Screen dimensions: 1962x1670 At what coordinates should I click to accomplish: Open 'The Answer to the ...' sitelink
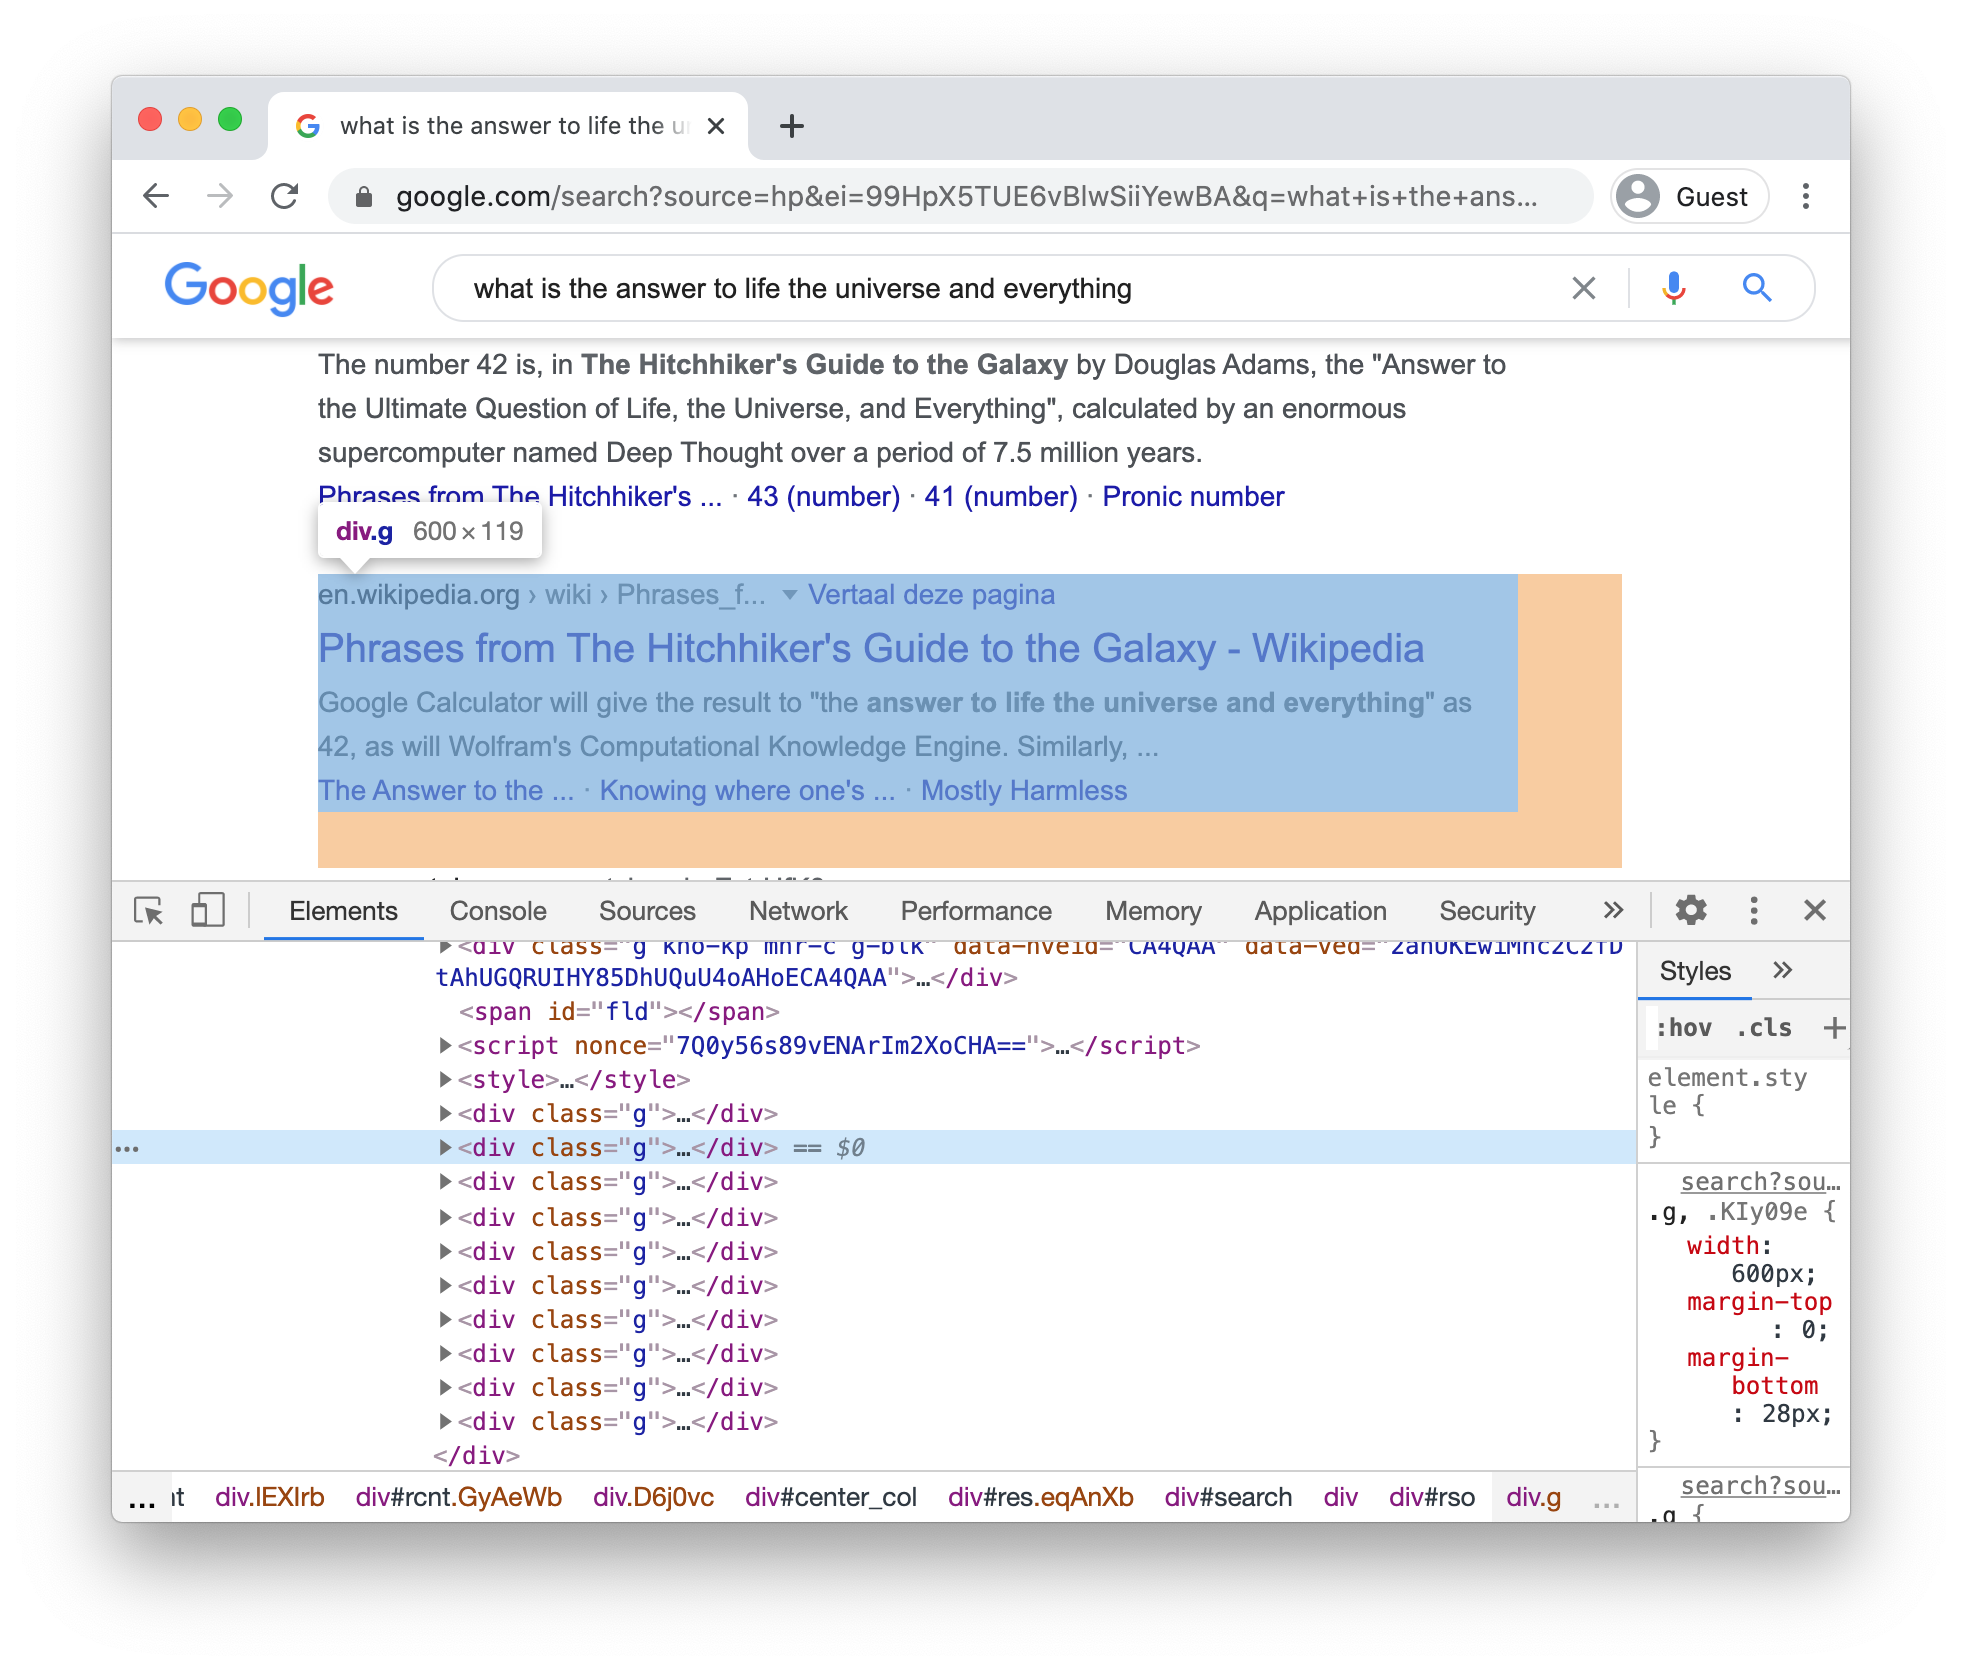coord(446,790)
